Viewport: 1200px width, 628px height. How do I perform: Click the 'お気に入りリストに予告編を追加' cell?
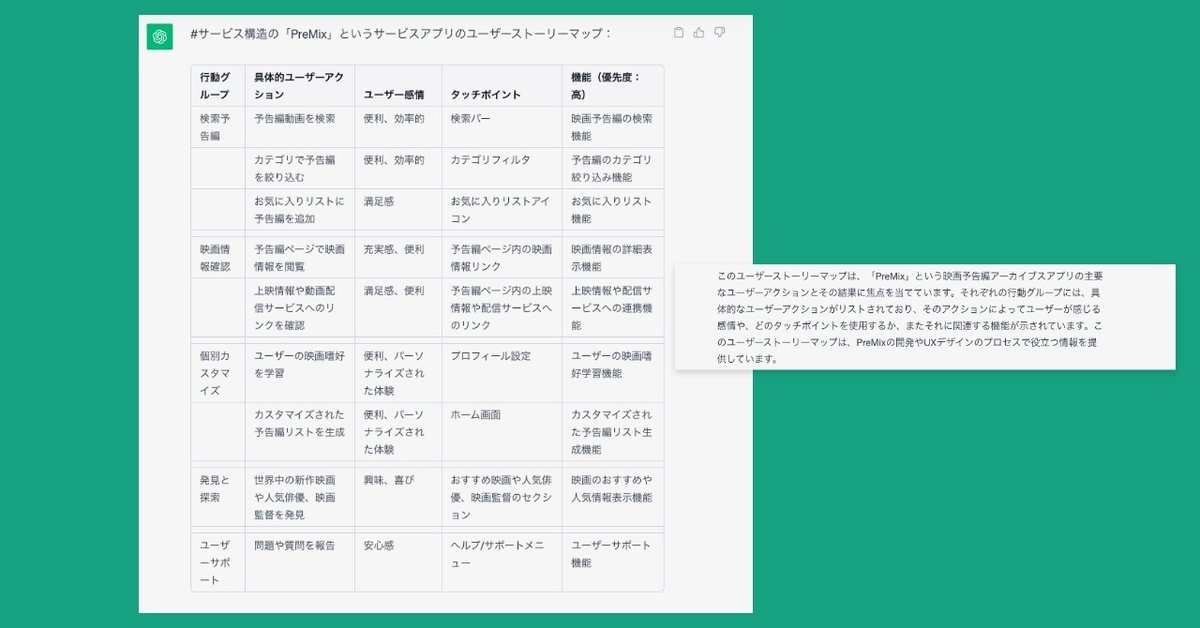(x=300, y=210)
